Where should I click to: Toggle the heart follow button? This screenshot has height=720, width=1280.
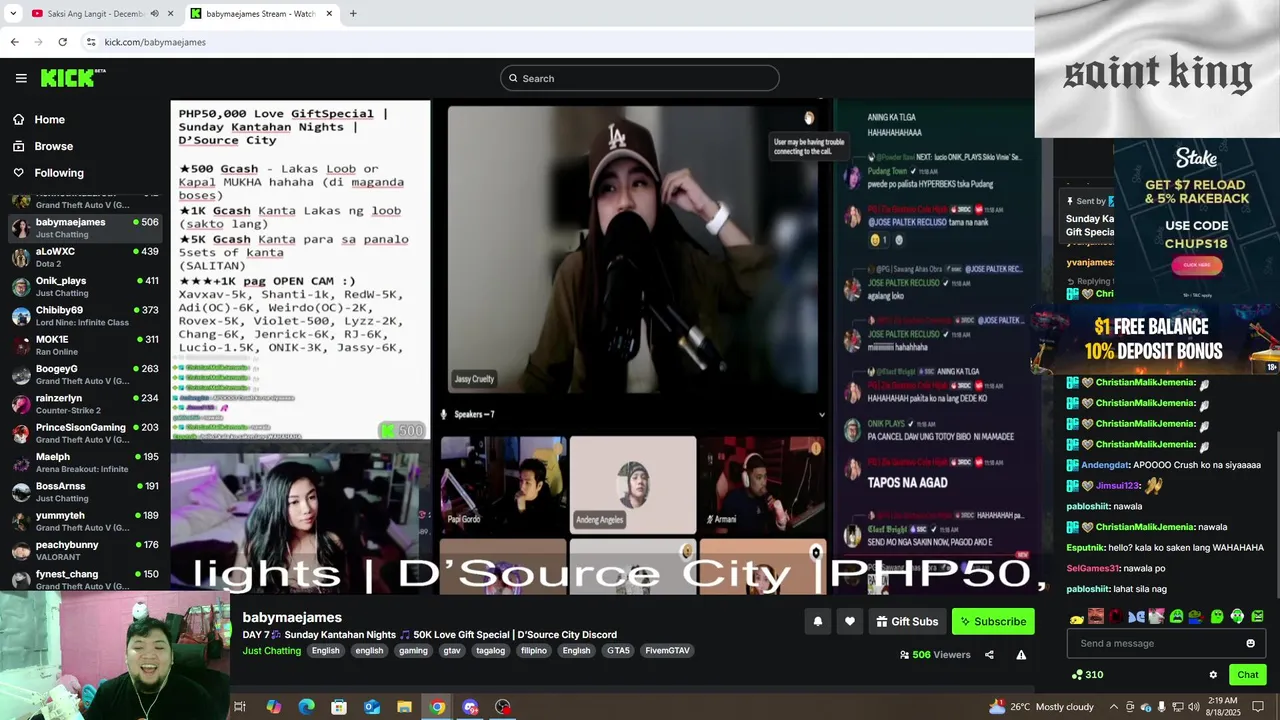[849, 621]
